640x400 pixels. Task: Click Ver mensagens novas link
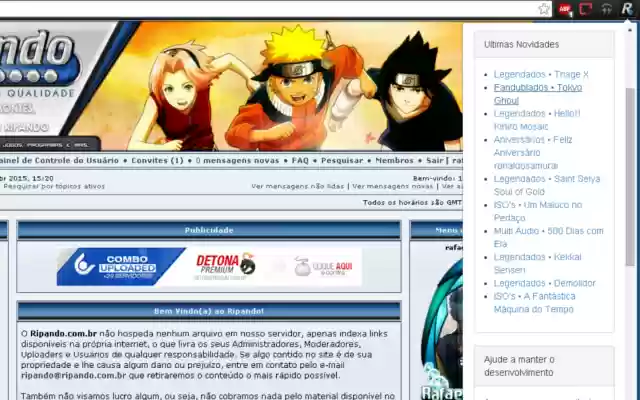[x=392, y=186]
